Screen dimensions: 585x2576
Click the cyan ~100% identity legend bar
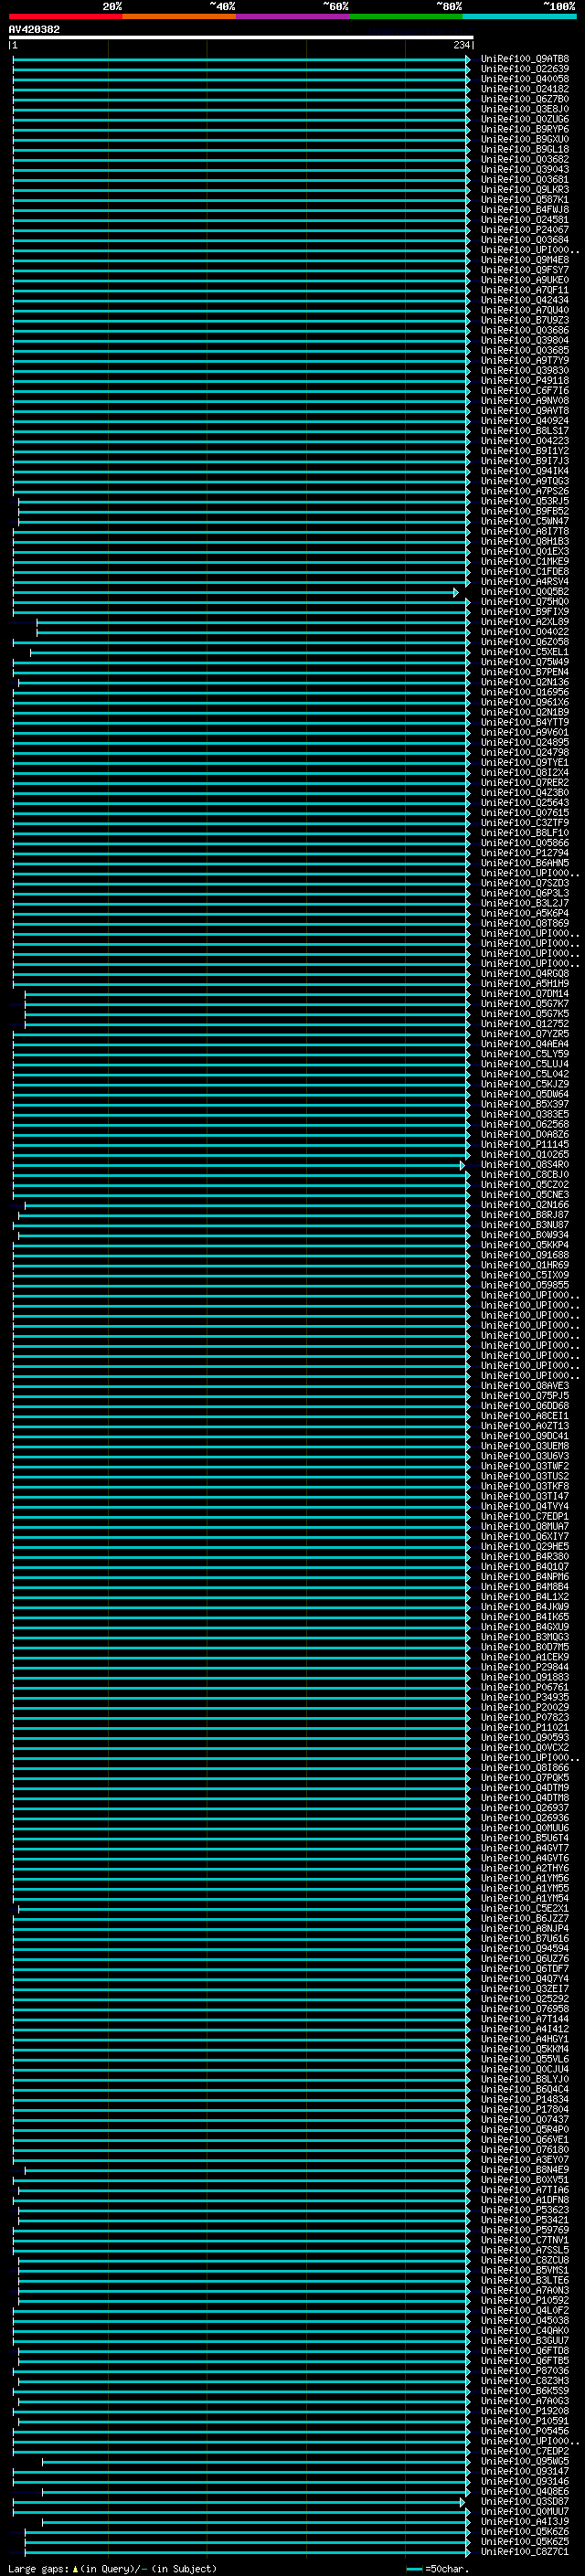[519, 16]
